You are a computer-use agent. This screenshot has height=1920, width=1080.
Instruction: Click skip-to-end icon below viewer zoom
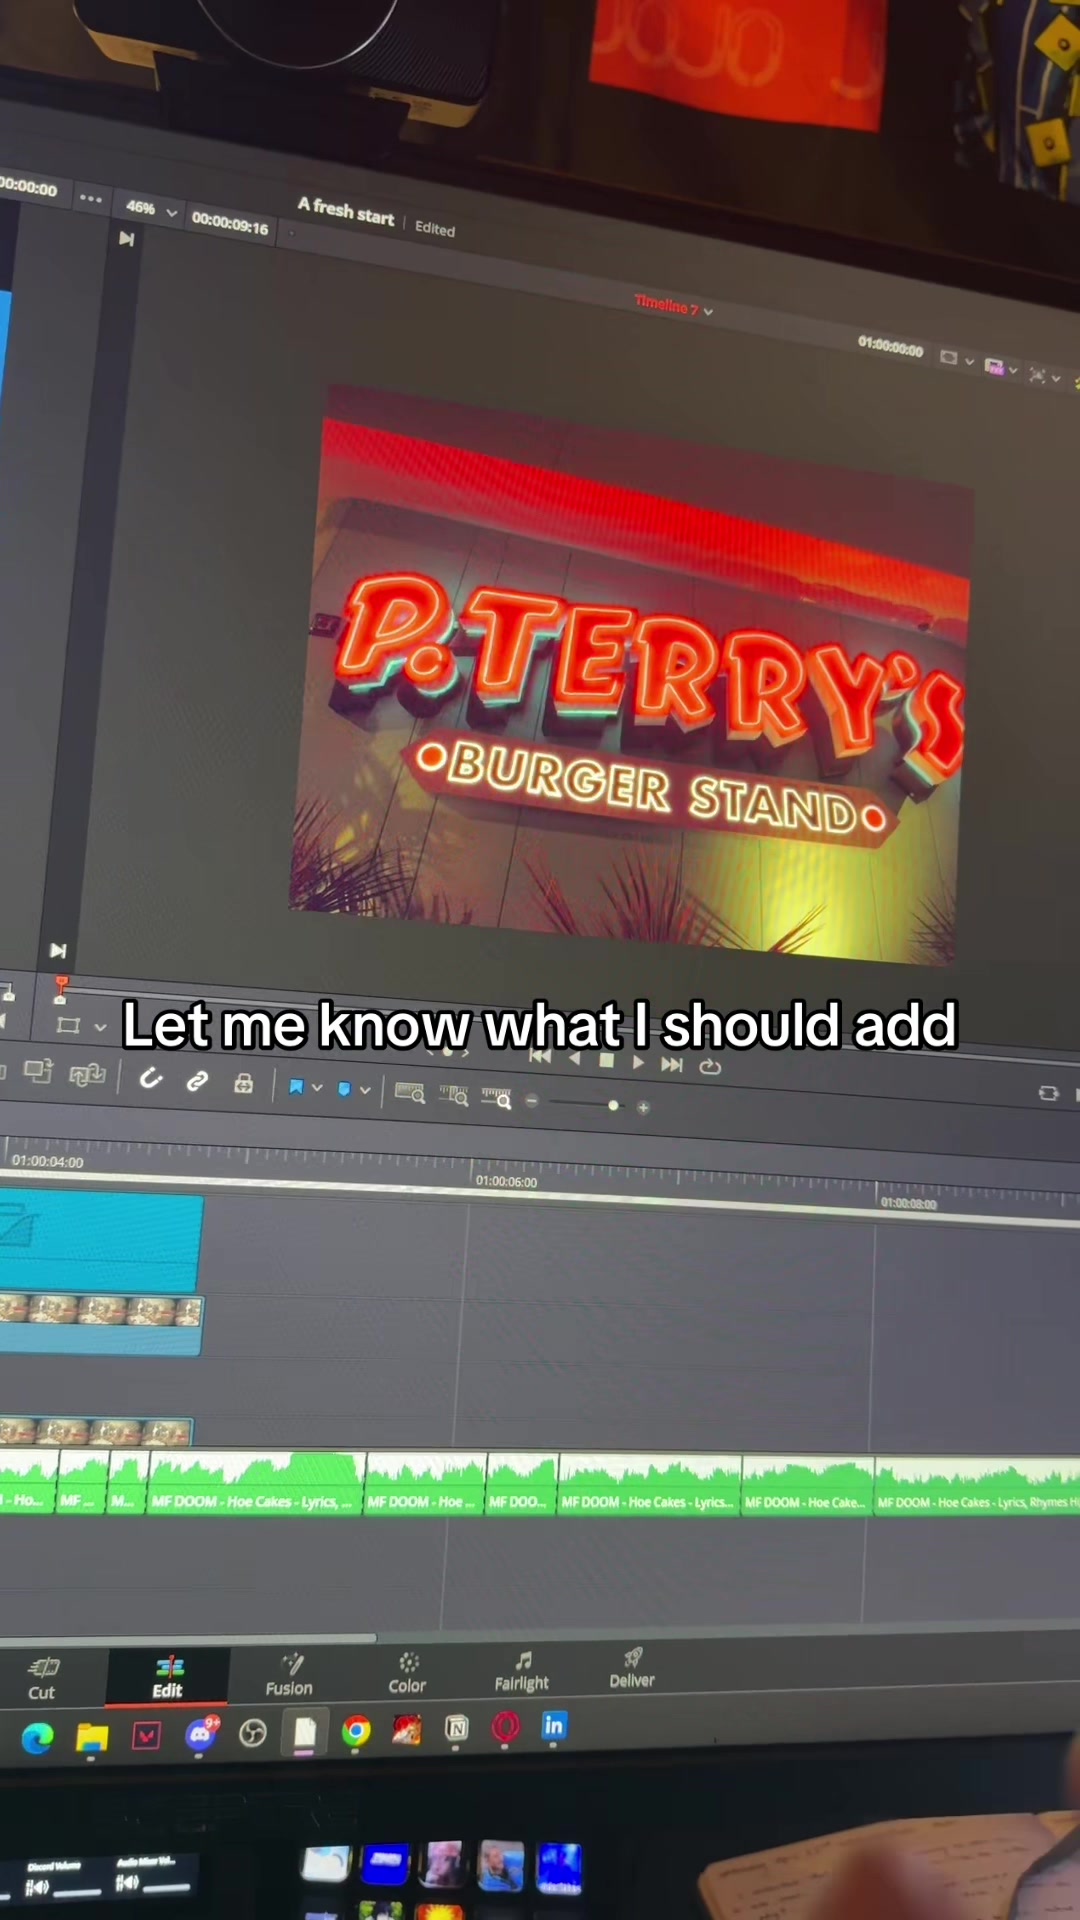tap(127, 238)
